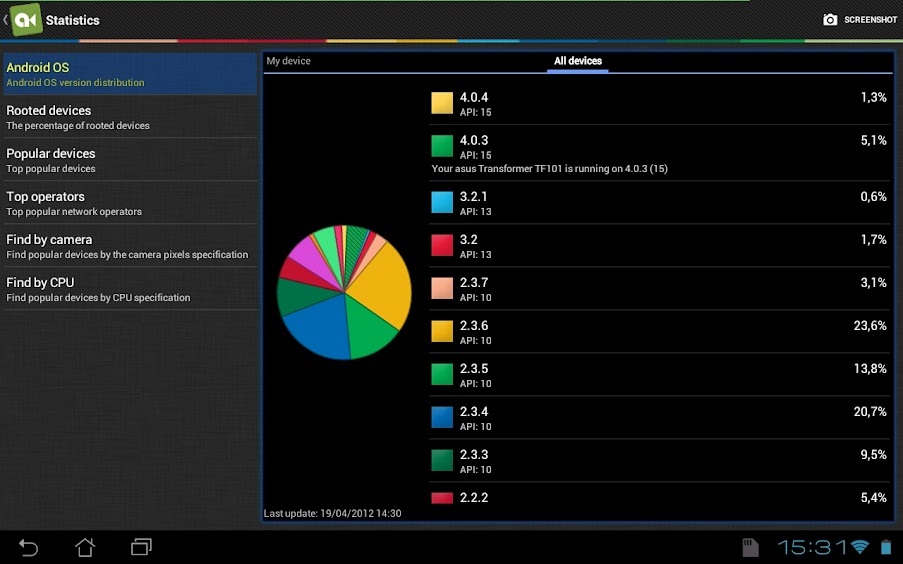903x564 pixels.
Task: Switch to the All devices tab
Action: (x=578, y=61)
